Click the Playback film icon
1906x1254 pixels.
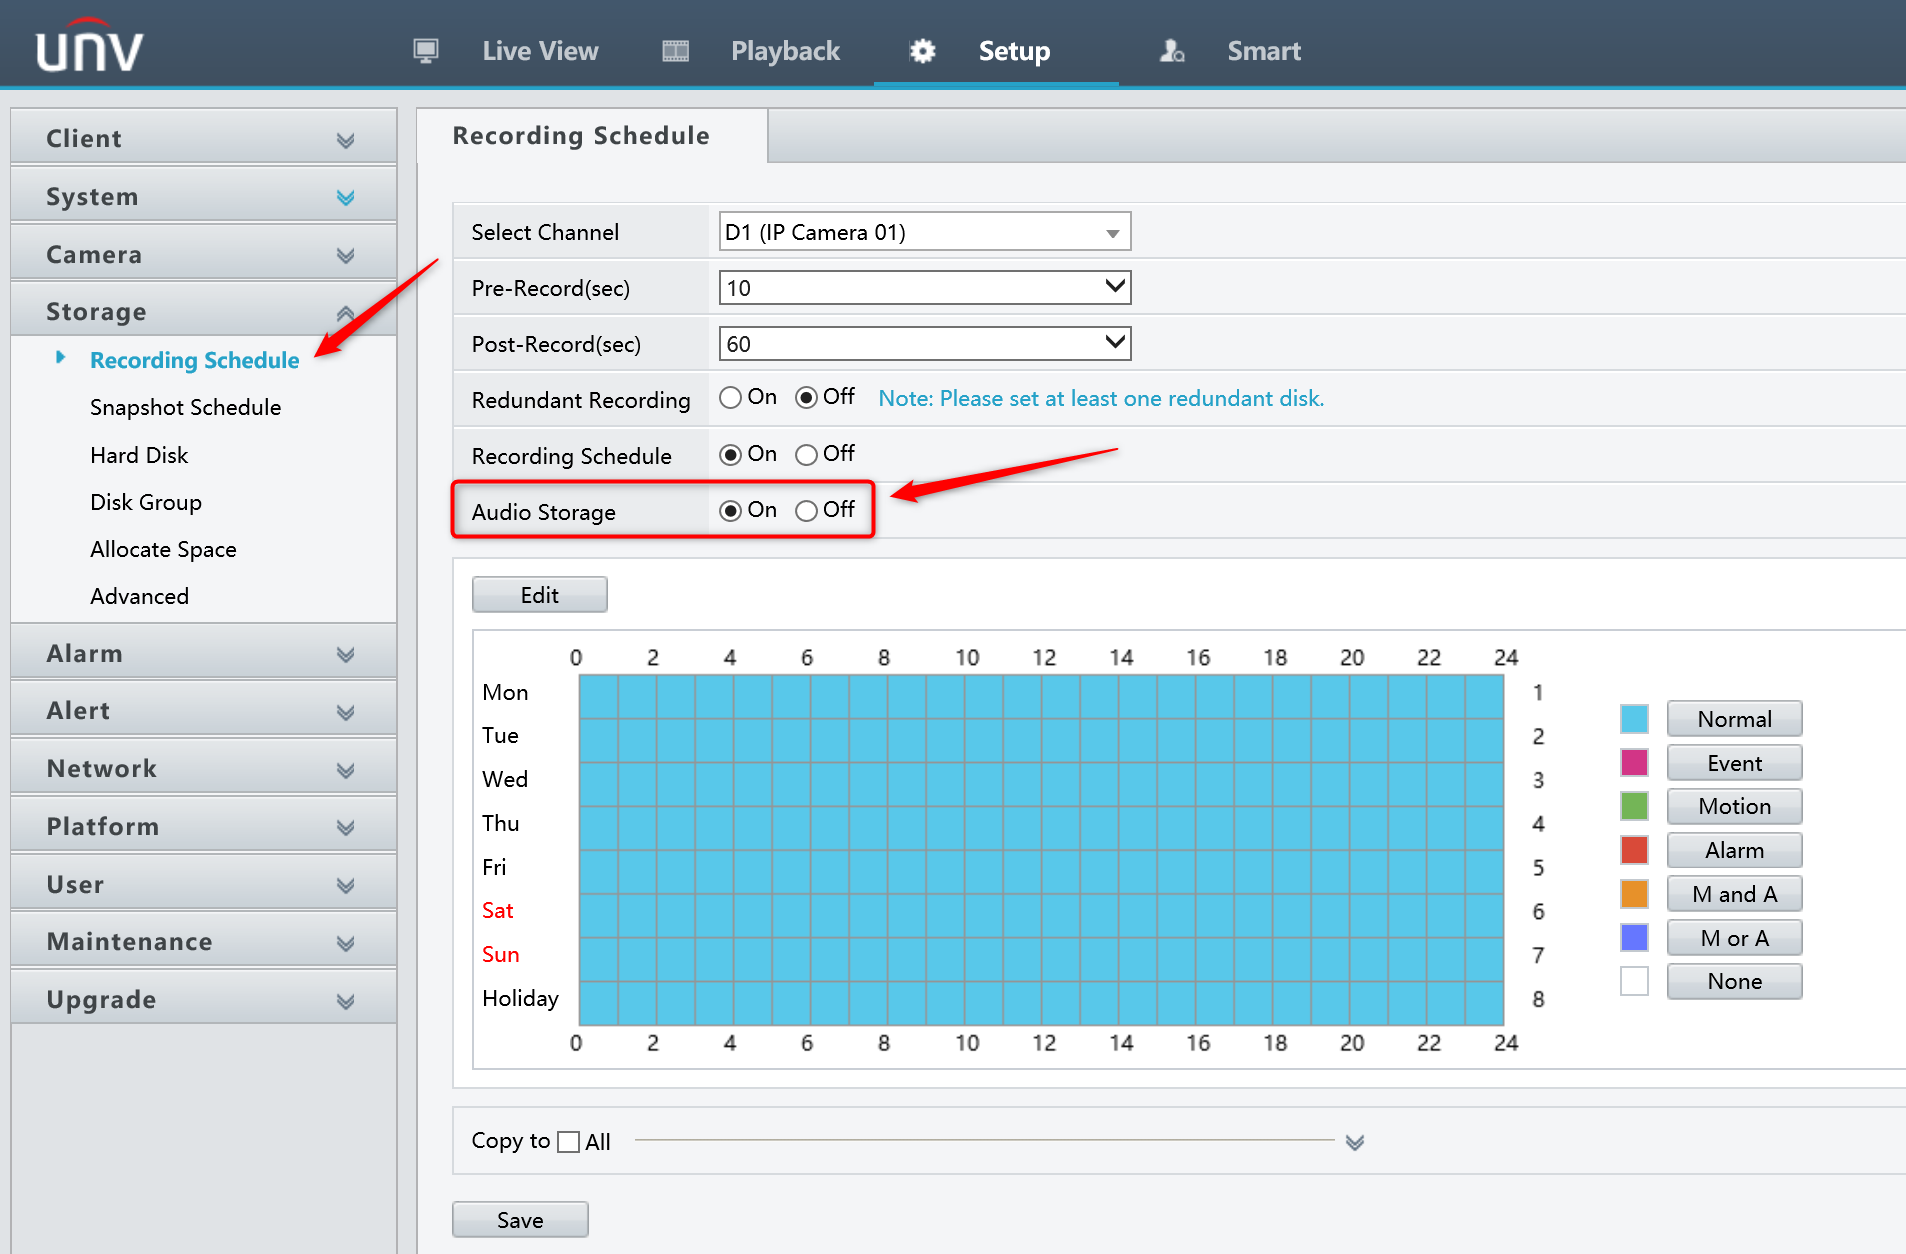(675, 49)
